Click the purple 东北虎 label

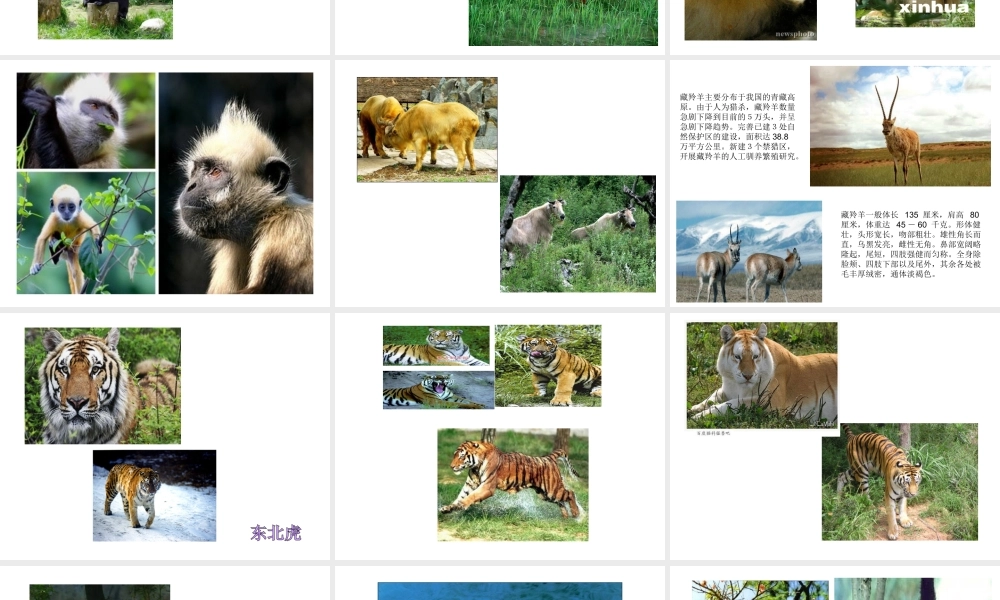tap(276, 532)
